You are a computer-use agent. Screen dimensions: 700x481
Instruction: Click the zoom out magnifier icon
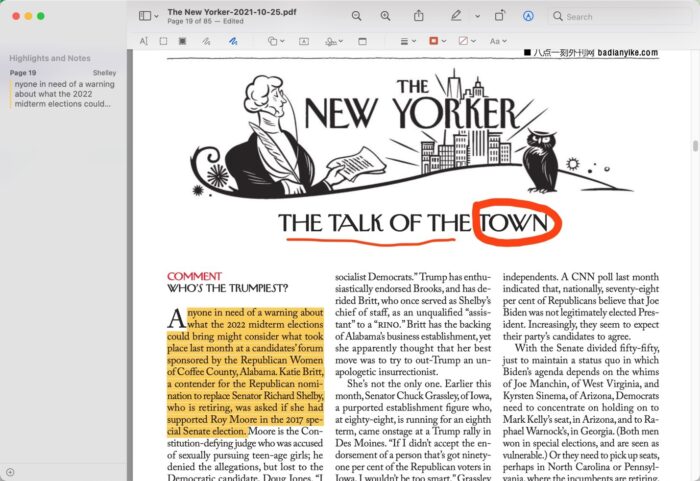357,16
